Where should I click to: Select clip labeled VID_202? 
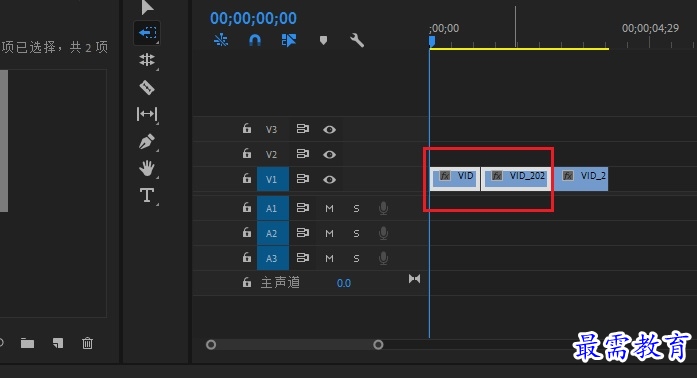(517, 179)
